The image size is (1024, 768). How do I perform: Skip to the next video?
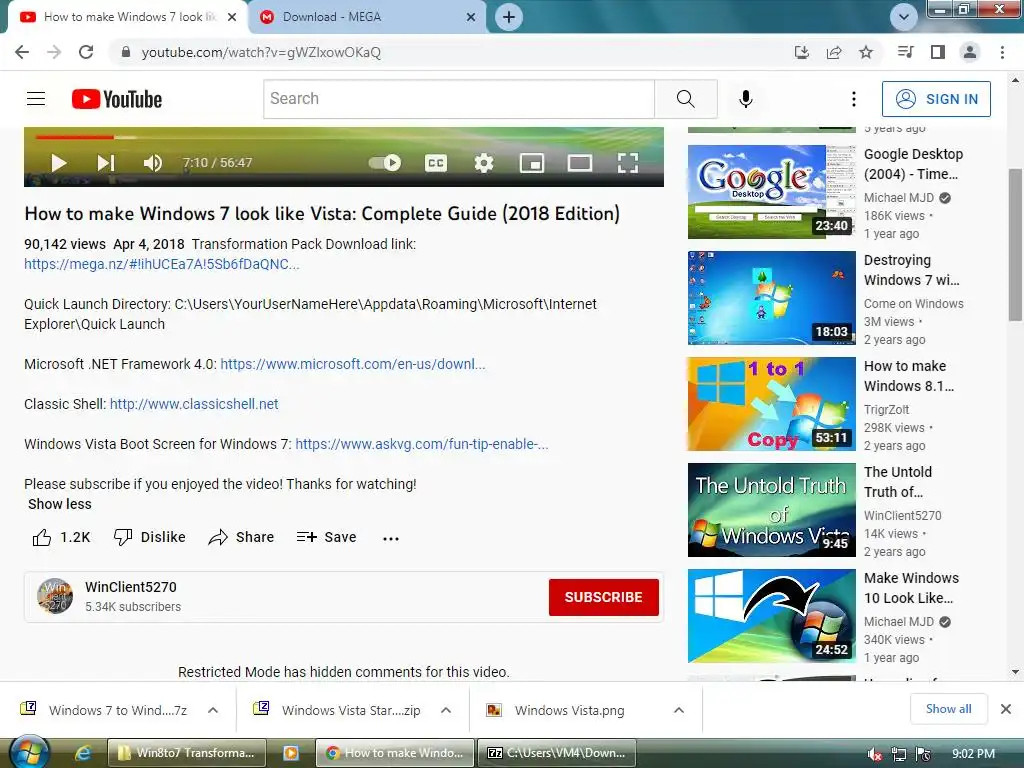106,163
